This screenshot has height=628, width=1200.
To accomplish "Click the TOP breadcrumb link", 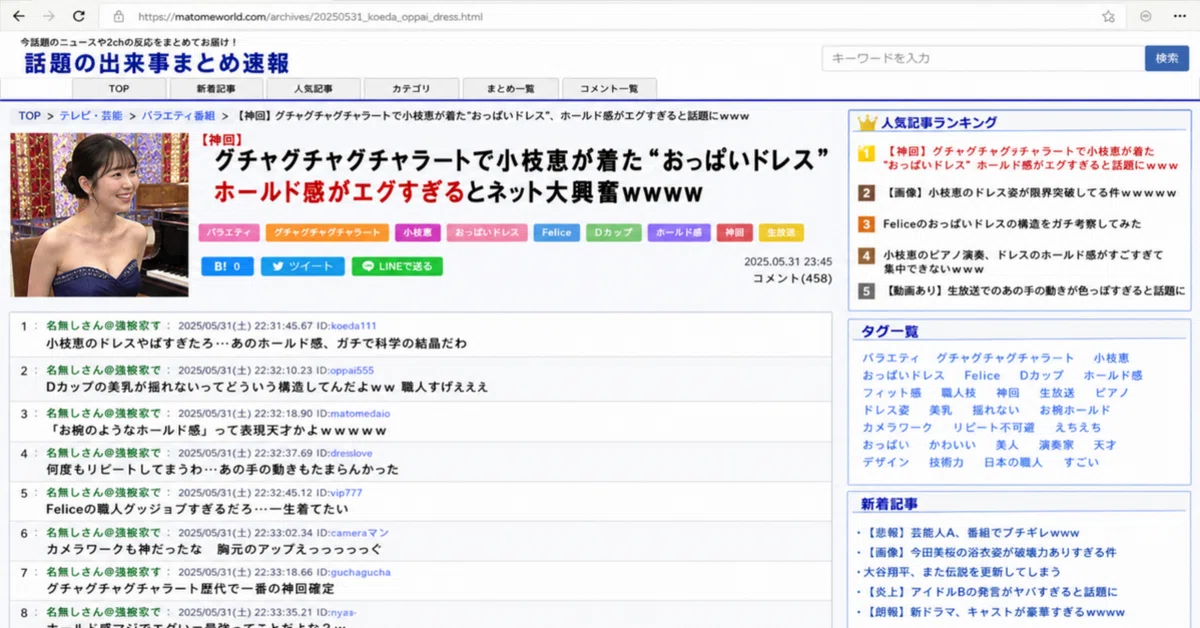I will [x=29, y=117].
